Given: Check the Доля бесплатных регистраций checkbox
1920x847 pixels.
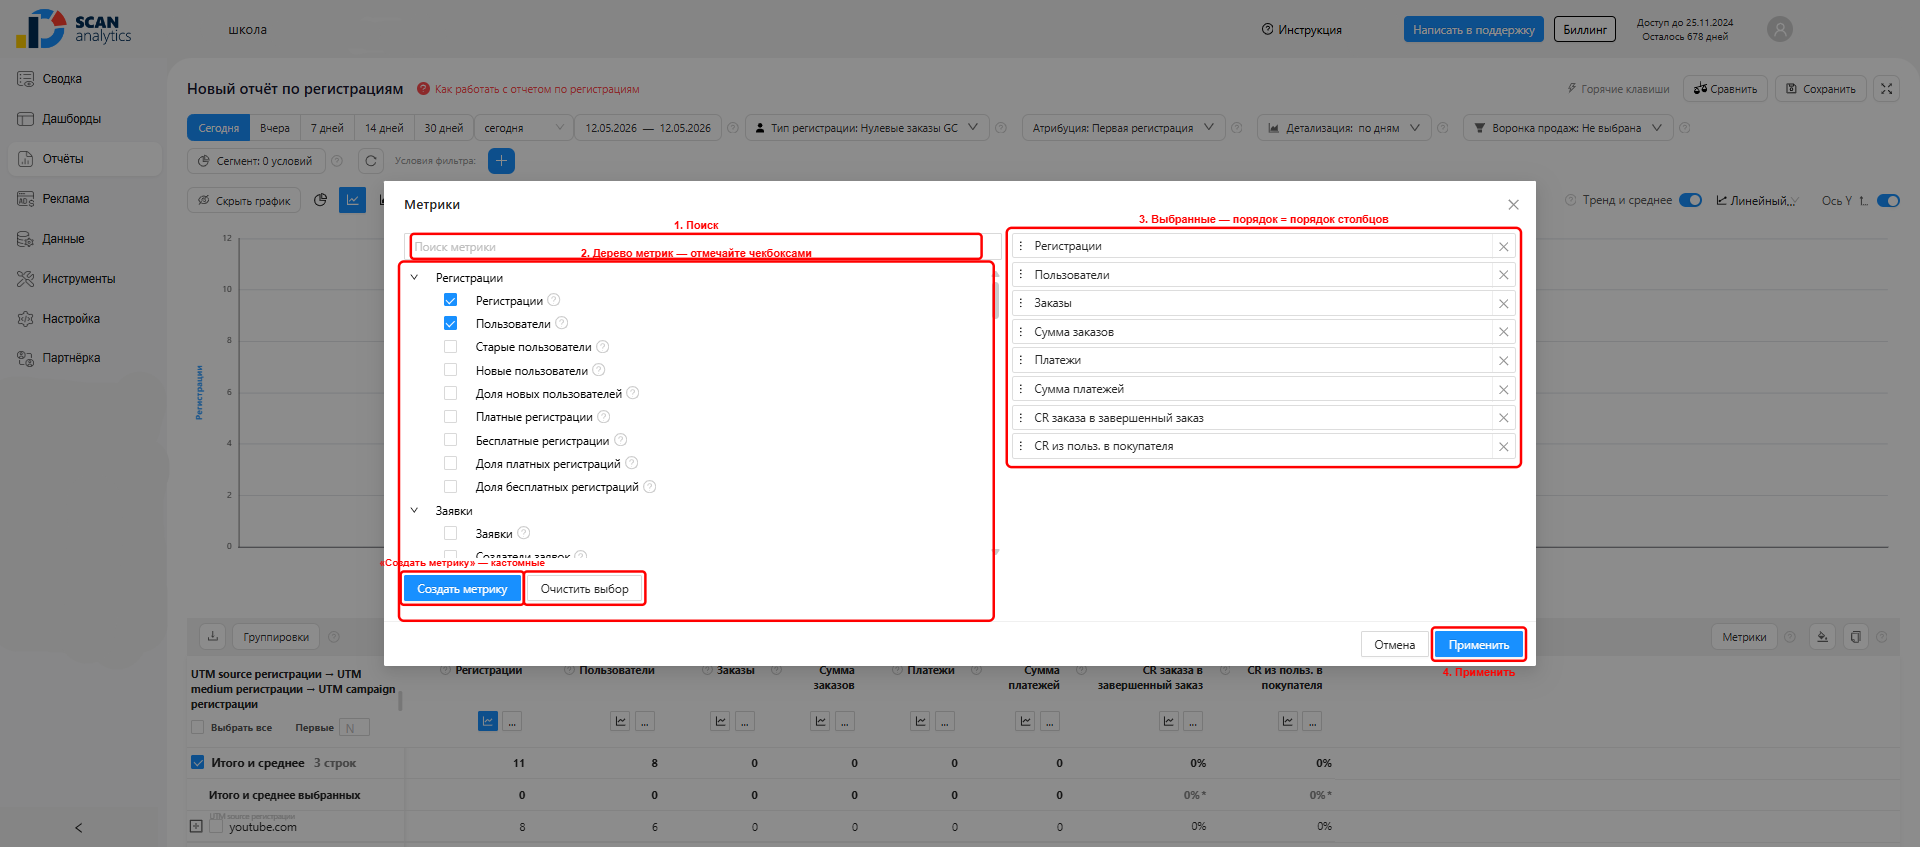Looking at the screenshot, I should tap(451, 487).
